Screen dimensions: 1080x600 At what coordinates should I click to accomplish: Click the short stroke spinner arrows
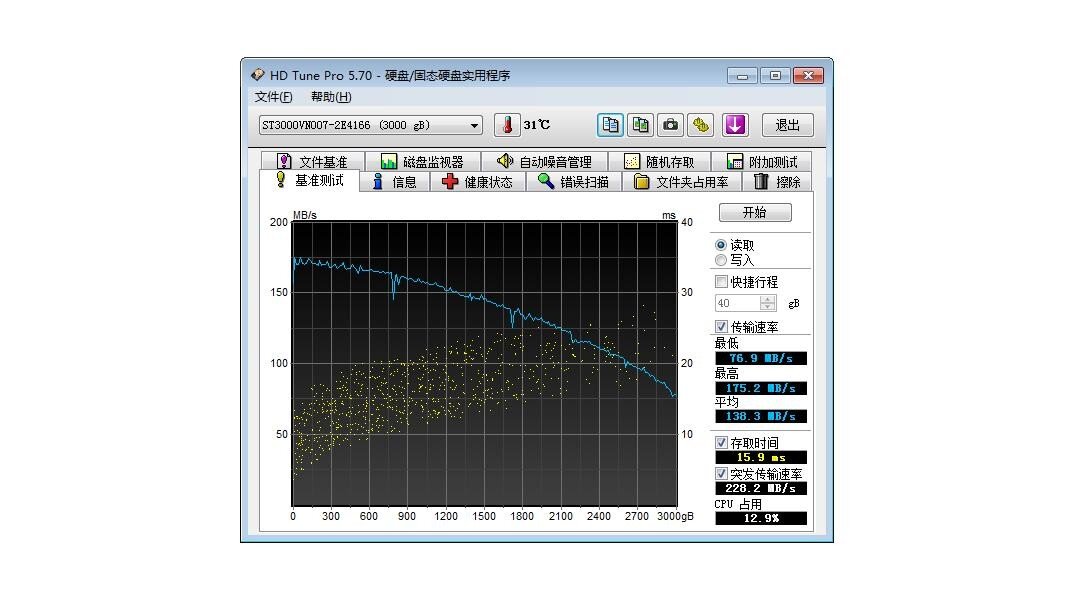pyautogui.click(x=768, y=303)
